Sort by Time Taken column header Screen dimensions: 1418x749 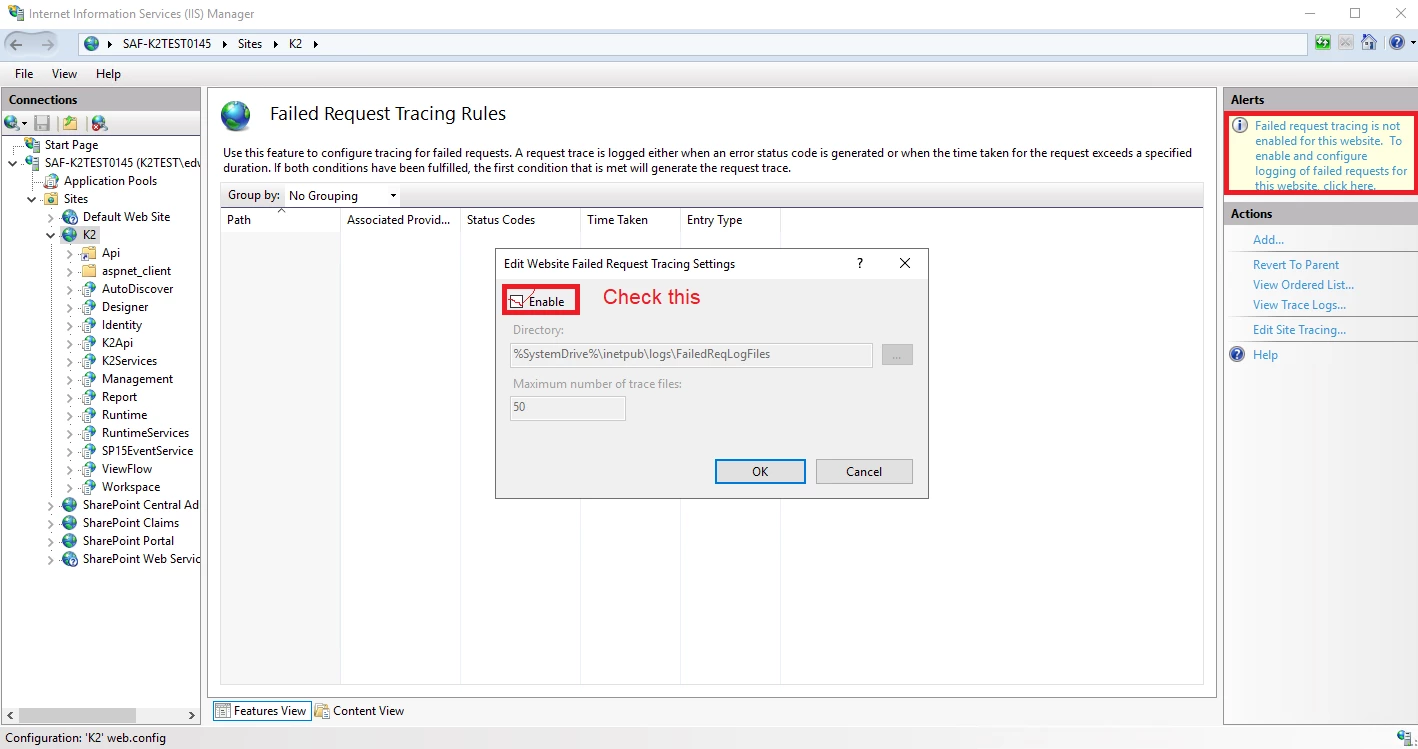630,220
